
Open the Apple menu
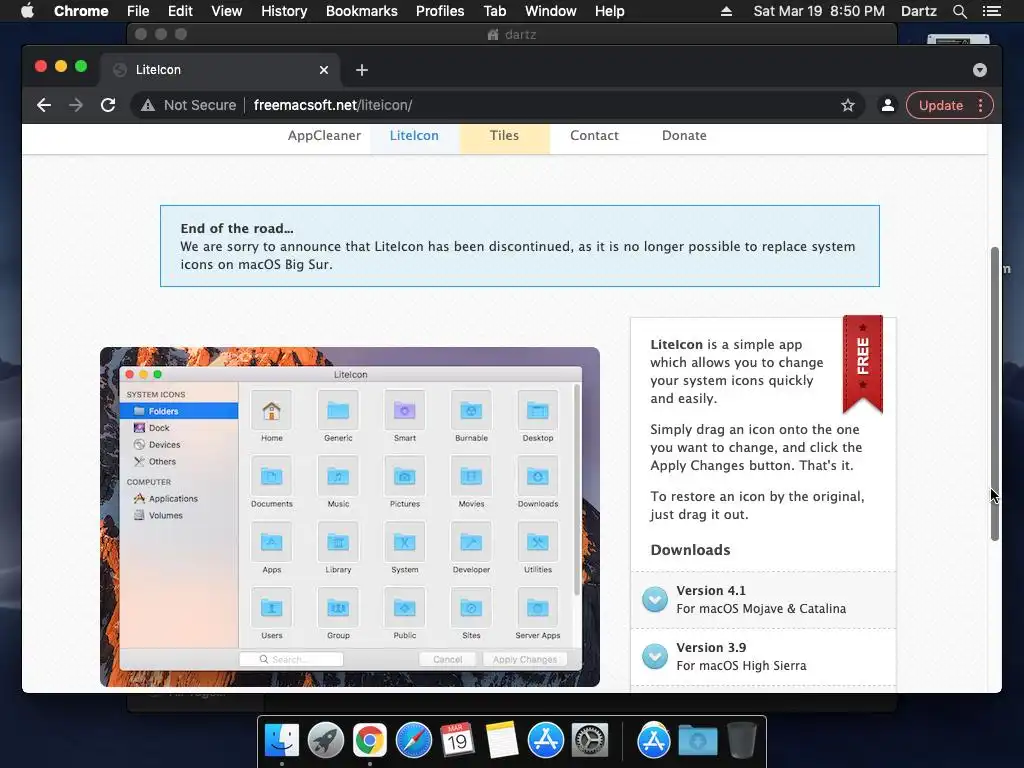27,11
